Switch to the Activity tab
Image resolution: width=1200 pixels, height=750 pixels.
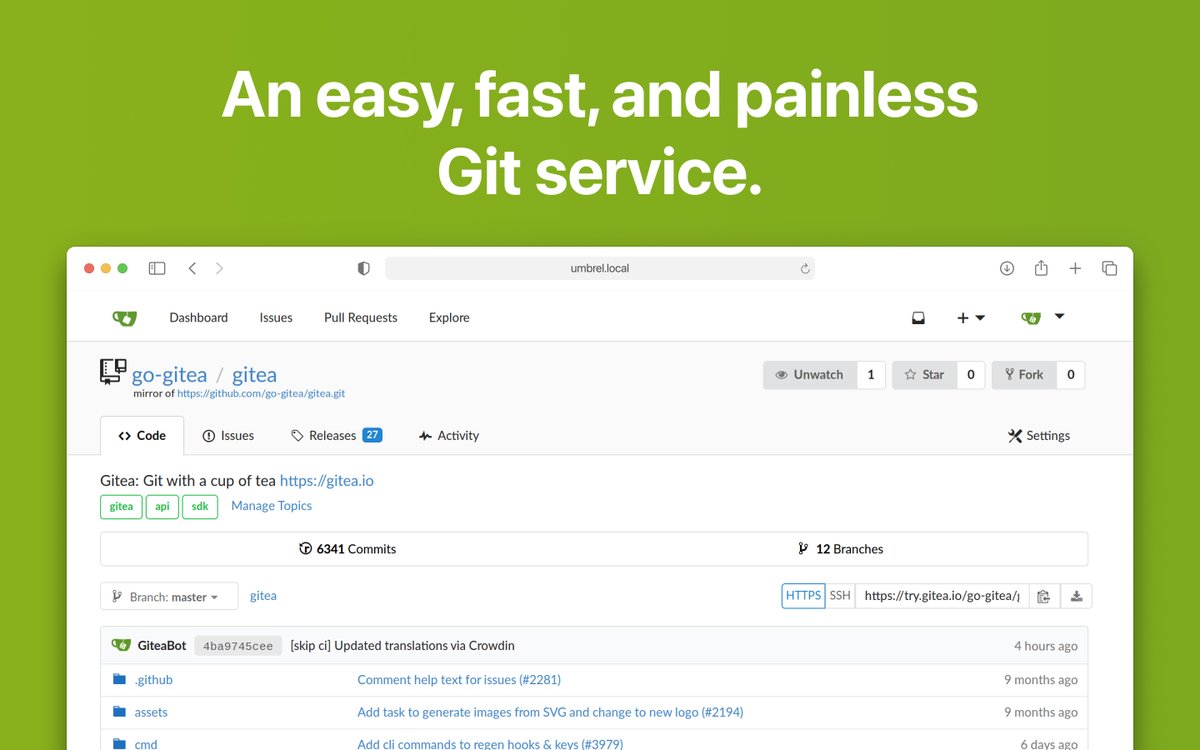click(449, 436)
